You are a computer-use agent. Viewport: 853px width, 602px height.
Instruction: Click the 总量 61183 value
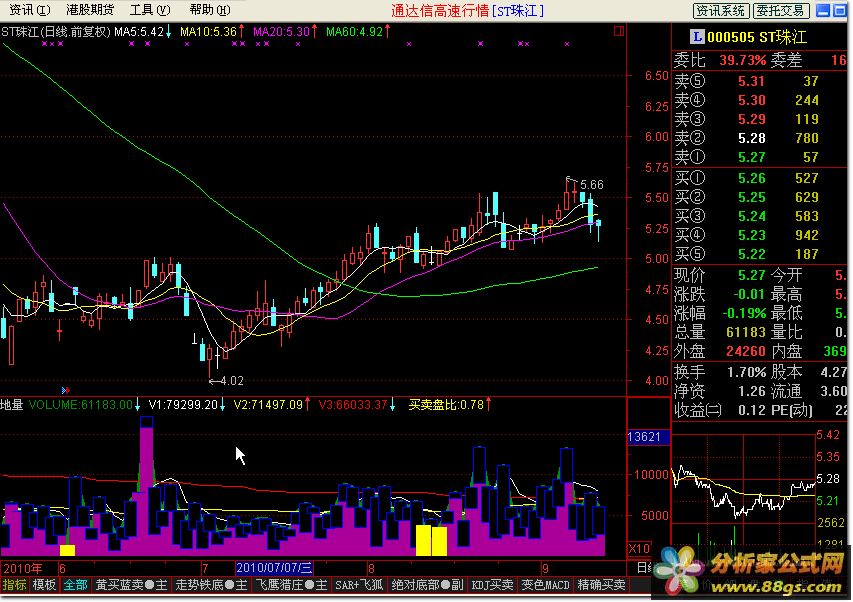pyautogui.click(x=746, y=332)
